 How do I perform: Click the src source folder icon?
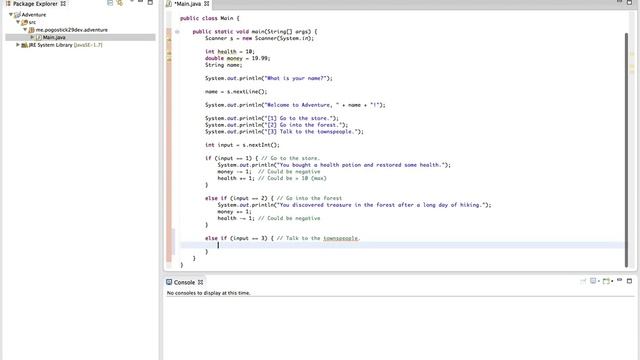(24, 22)
